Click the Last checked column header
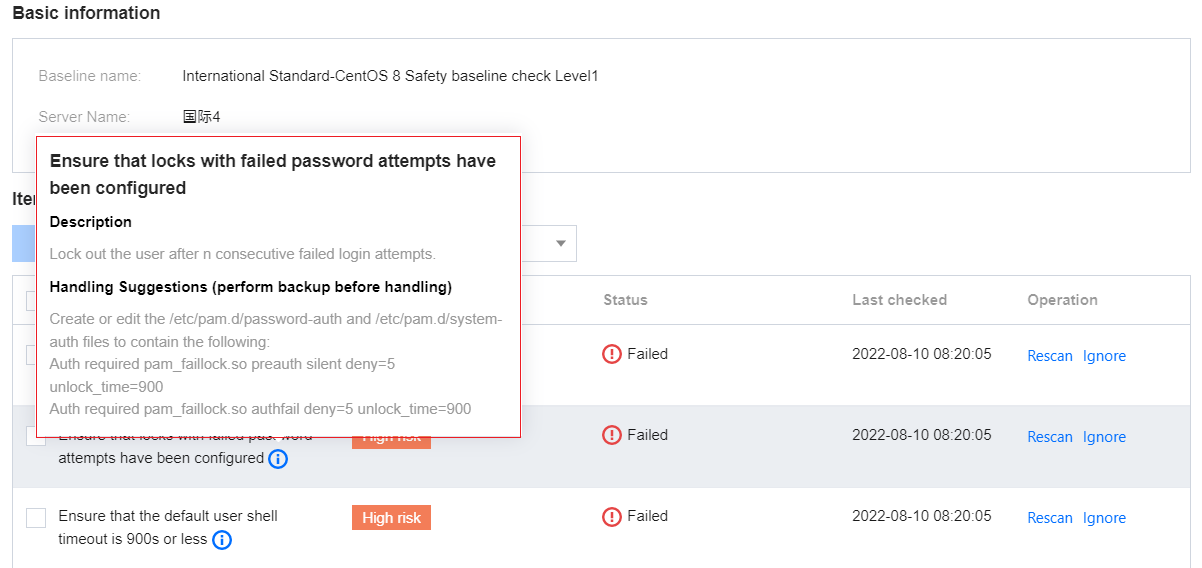 click(899, 300)
